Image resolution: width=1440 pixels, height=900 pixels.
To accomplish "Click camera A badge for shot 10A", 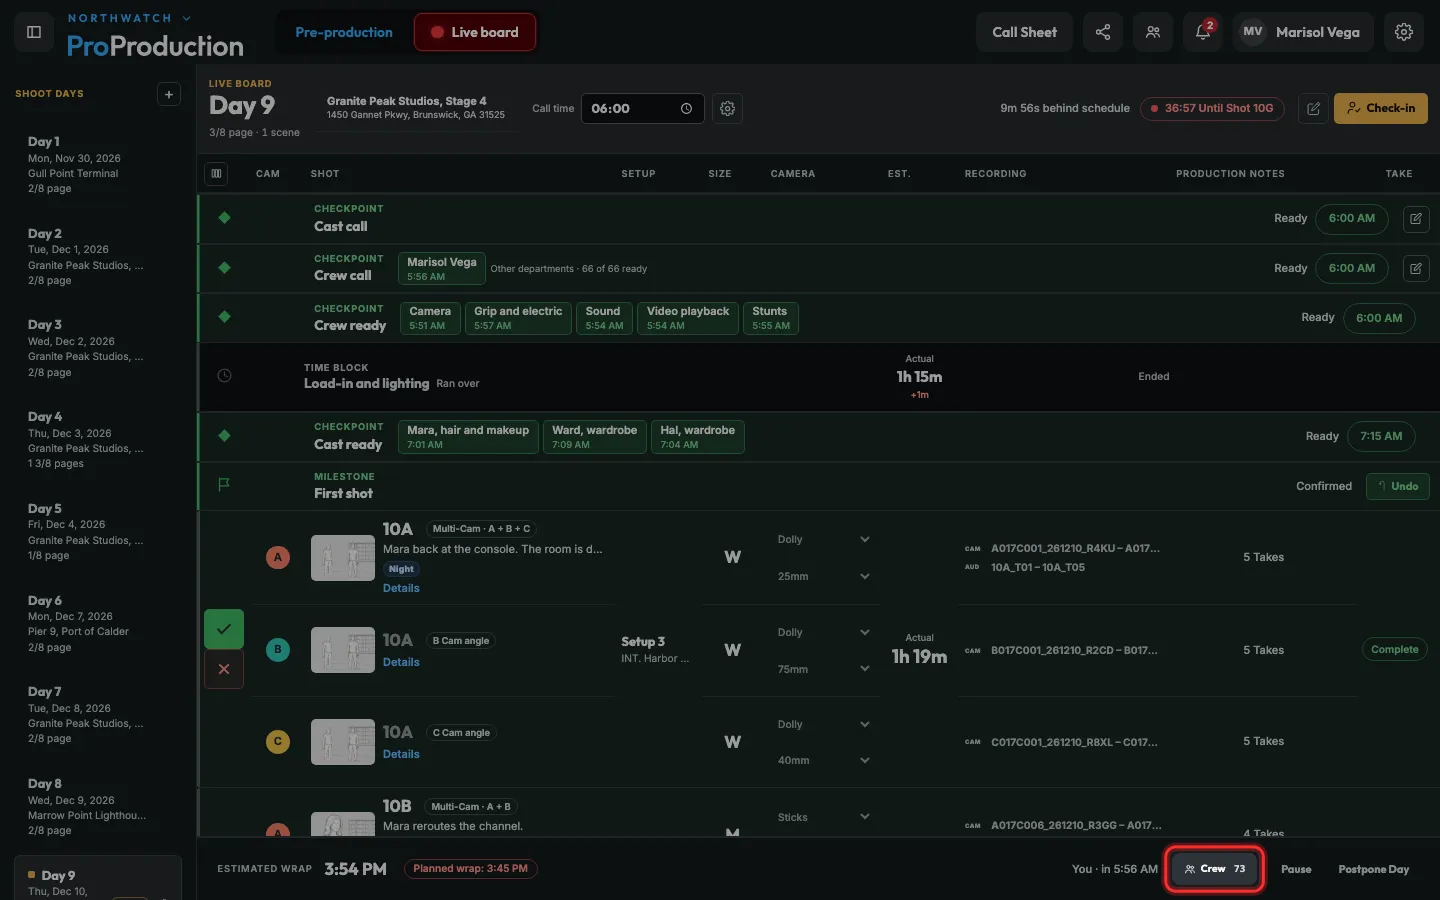I will click(x=278, y=557).
